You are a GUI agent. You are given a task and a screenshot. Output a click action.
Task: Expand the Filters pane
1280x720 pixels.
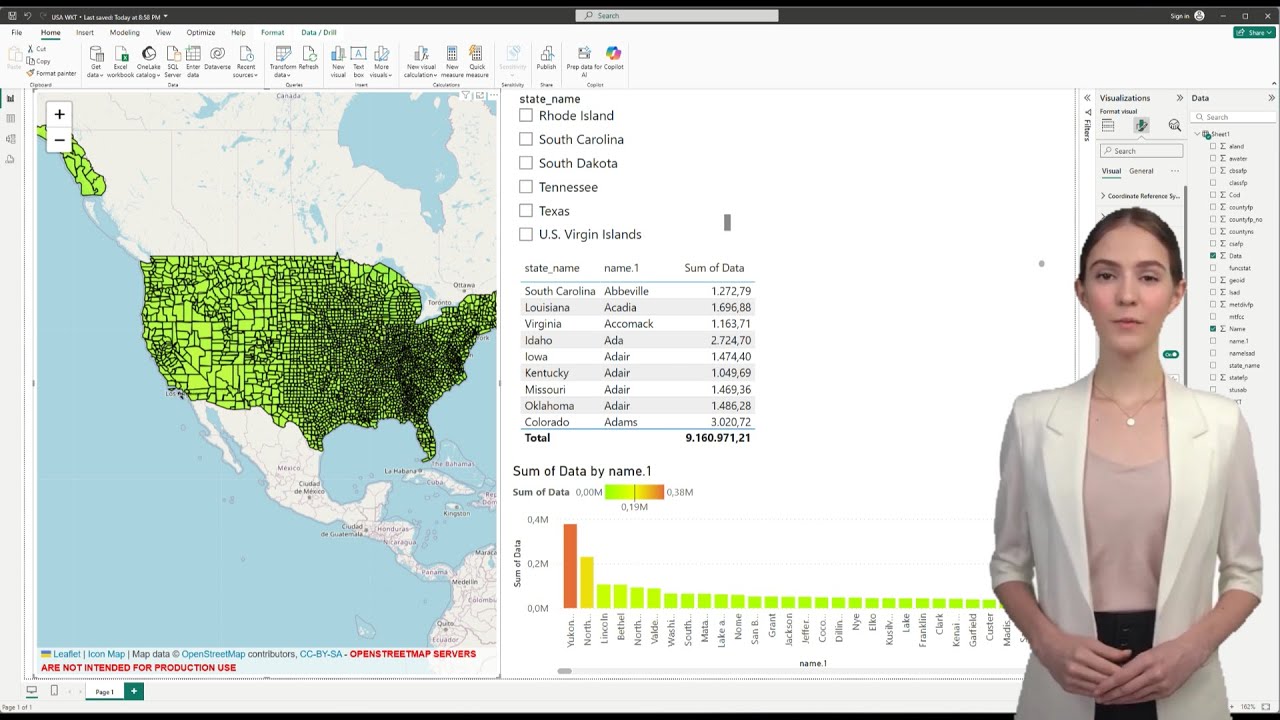(x=1087, y=98)
